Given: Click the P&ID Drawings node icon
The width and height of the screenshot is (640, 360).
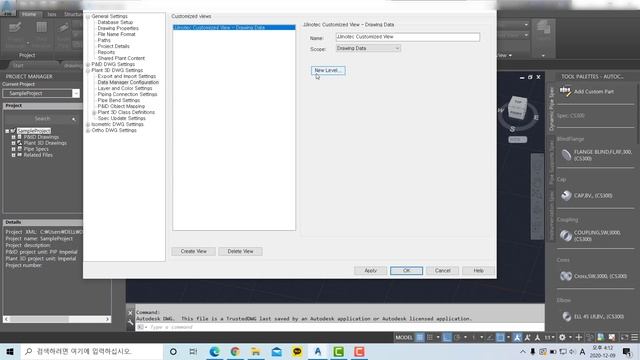Looking at the screenshot, I should tap(20, 137).
